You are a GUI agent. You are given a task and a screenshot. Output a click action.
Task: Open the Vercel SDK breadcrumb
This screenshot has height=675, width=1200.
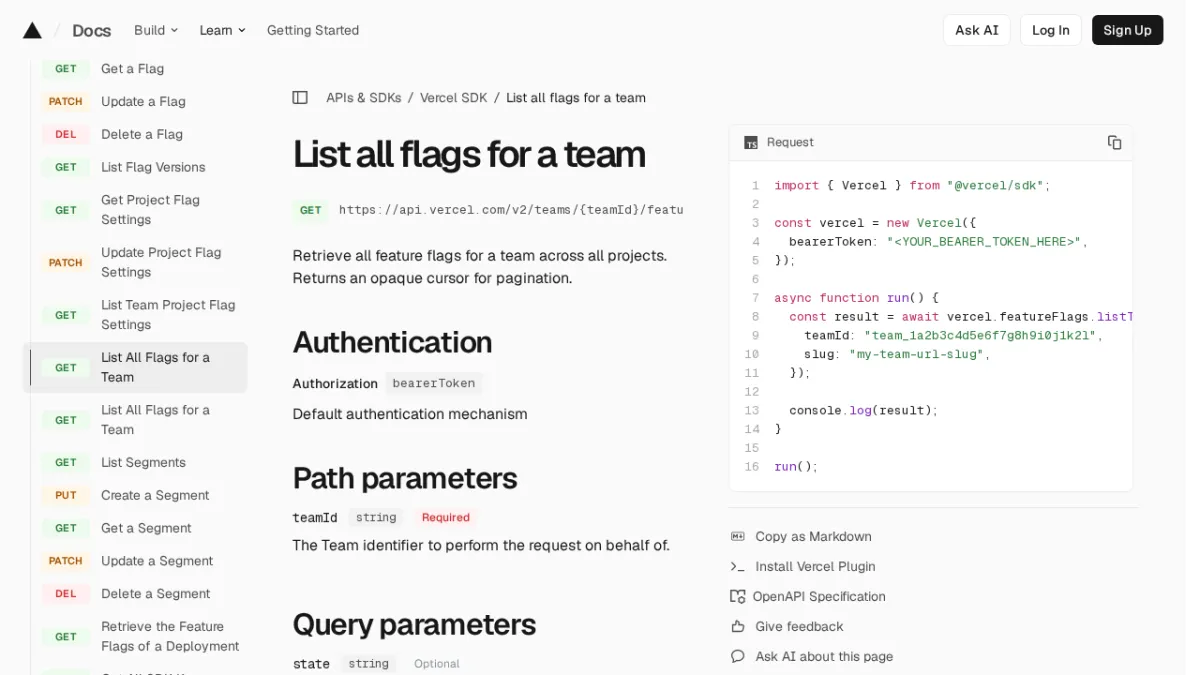(453, 98)
